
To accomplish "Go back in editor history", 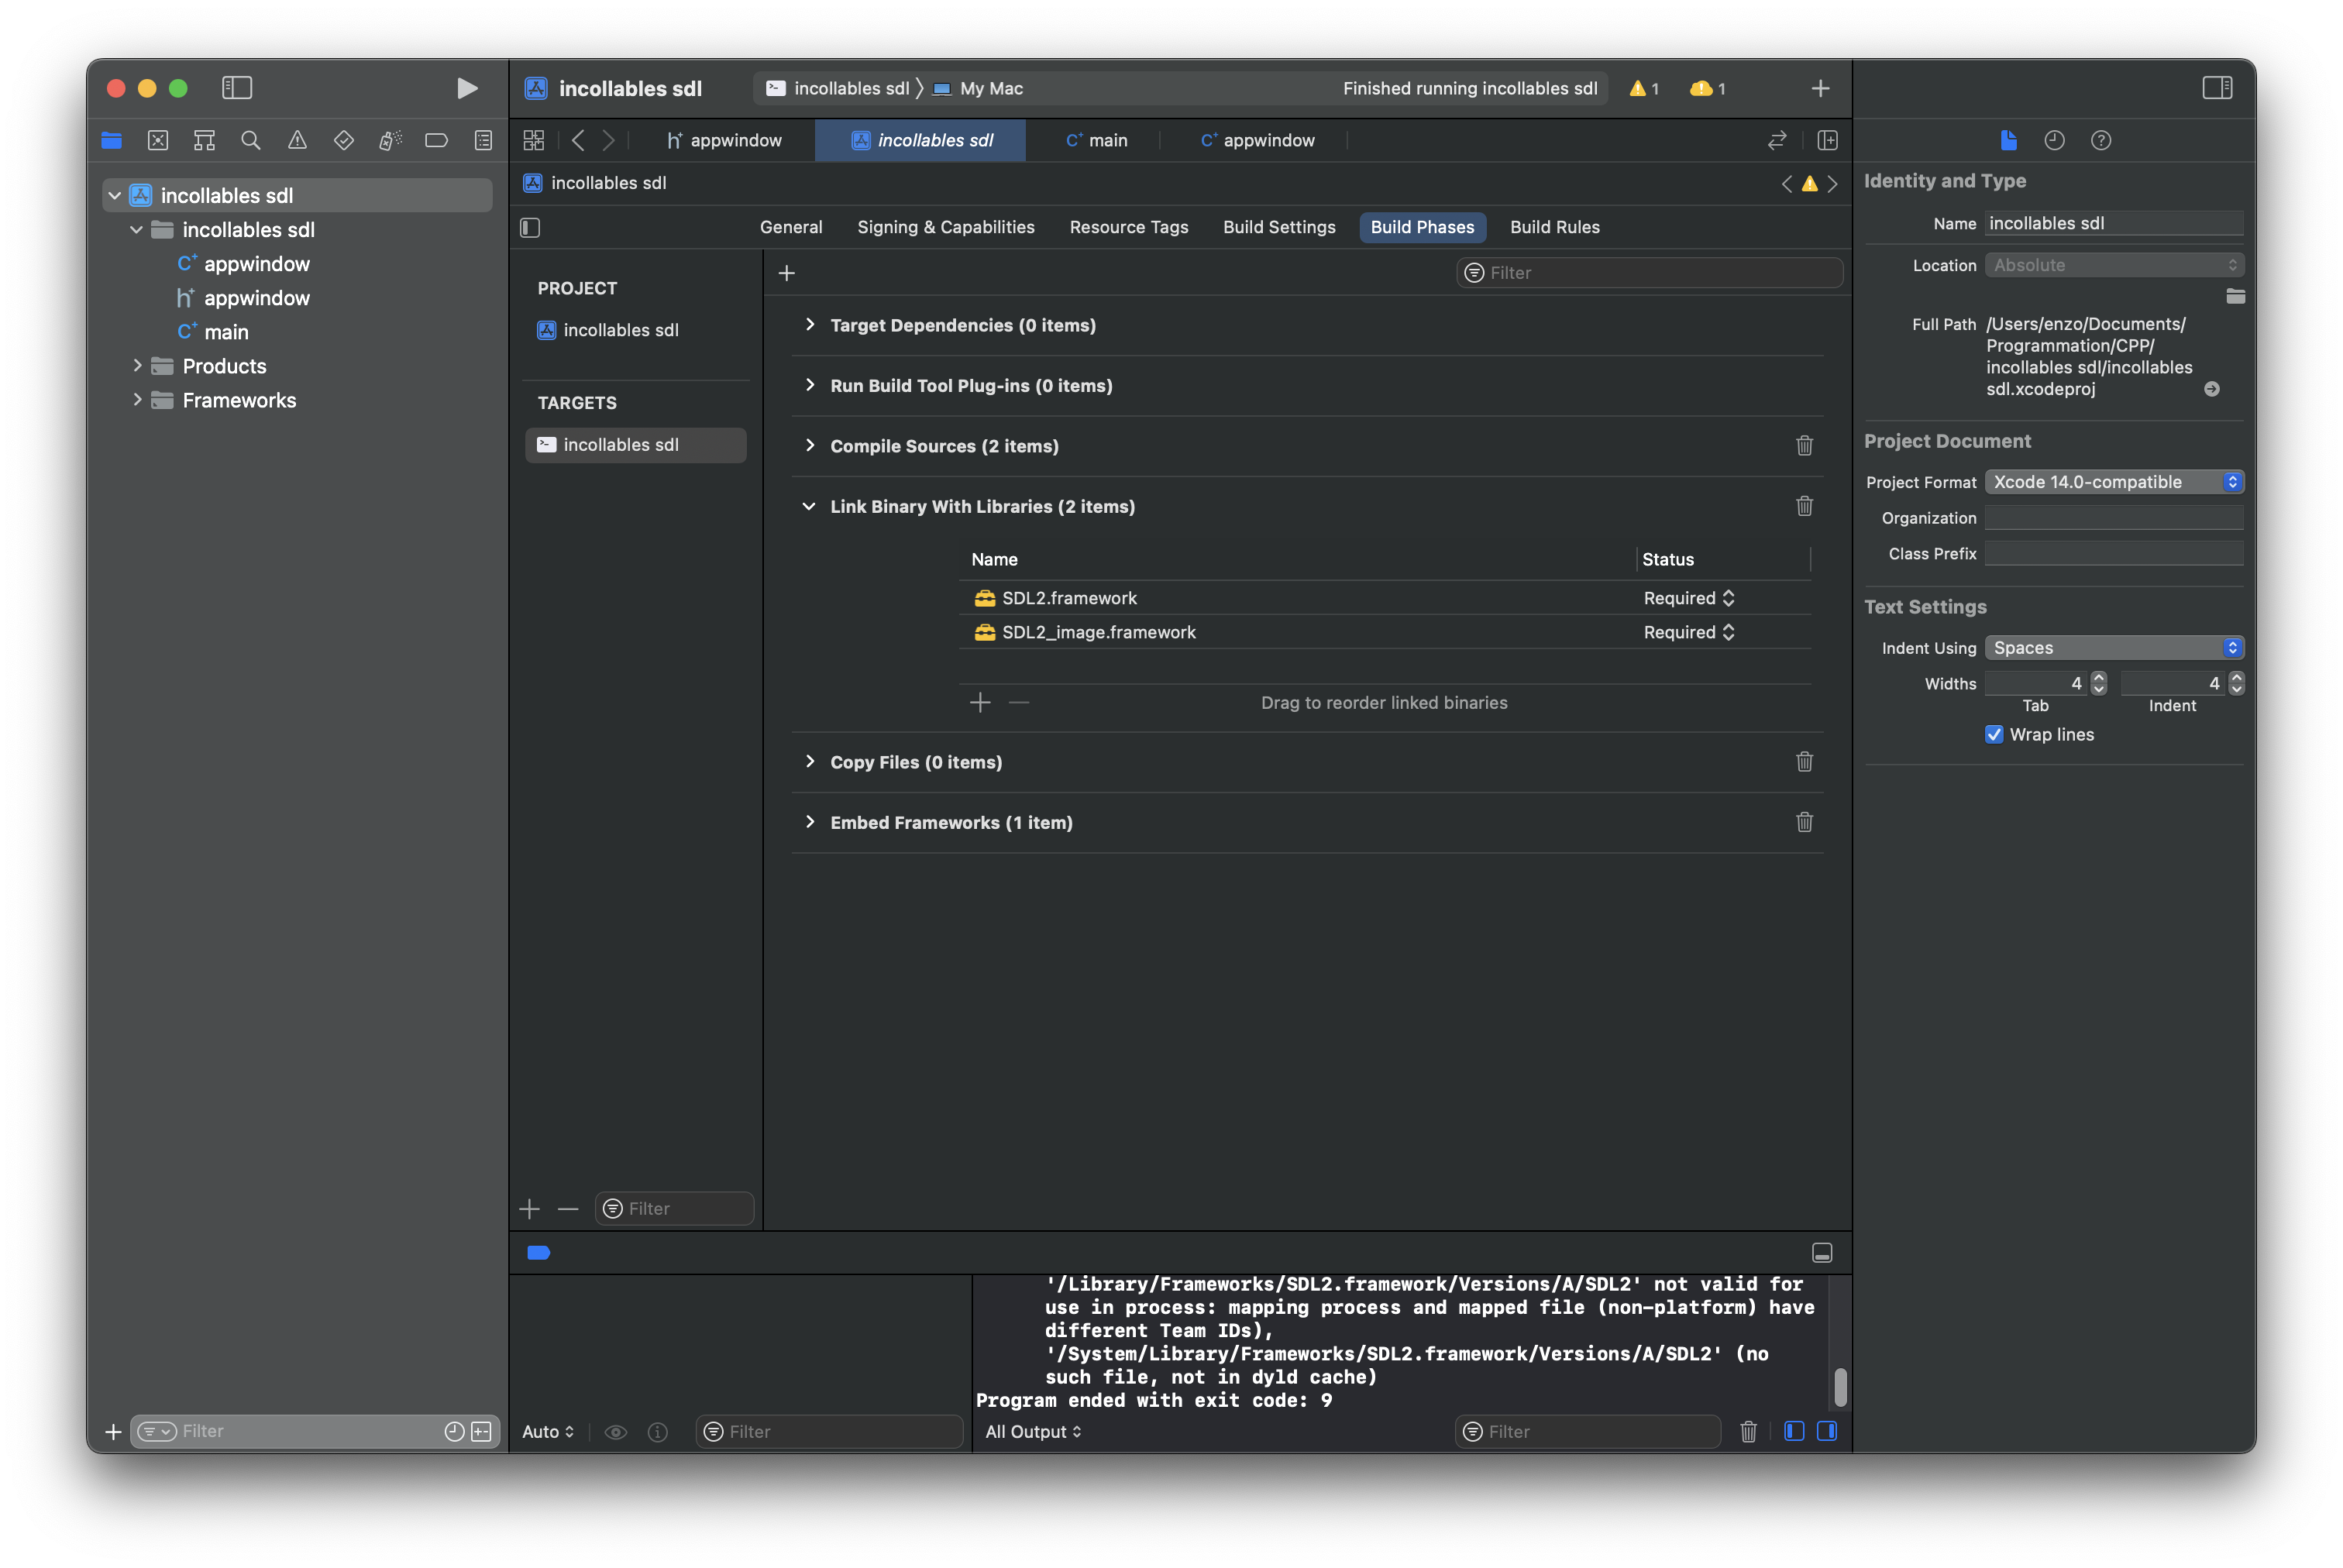I will tap(578, 140).
